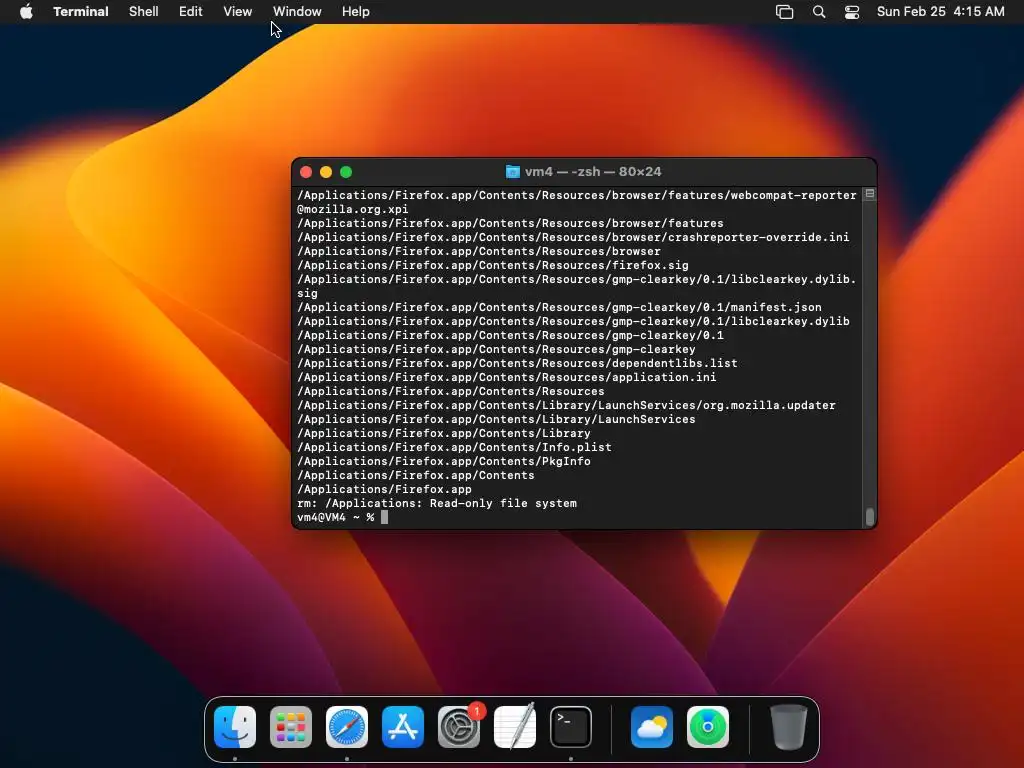This screenshot has height=768, width=1024.
Task: Click the Terminal vertical scrollbar thumb
Action: pyautogui.click(x=870, y=517)
